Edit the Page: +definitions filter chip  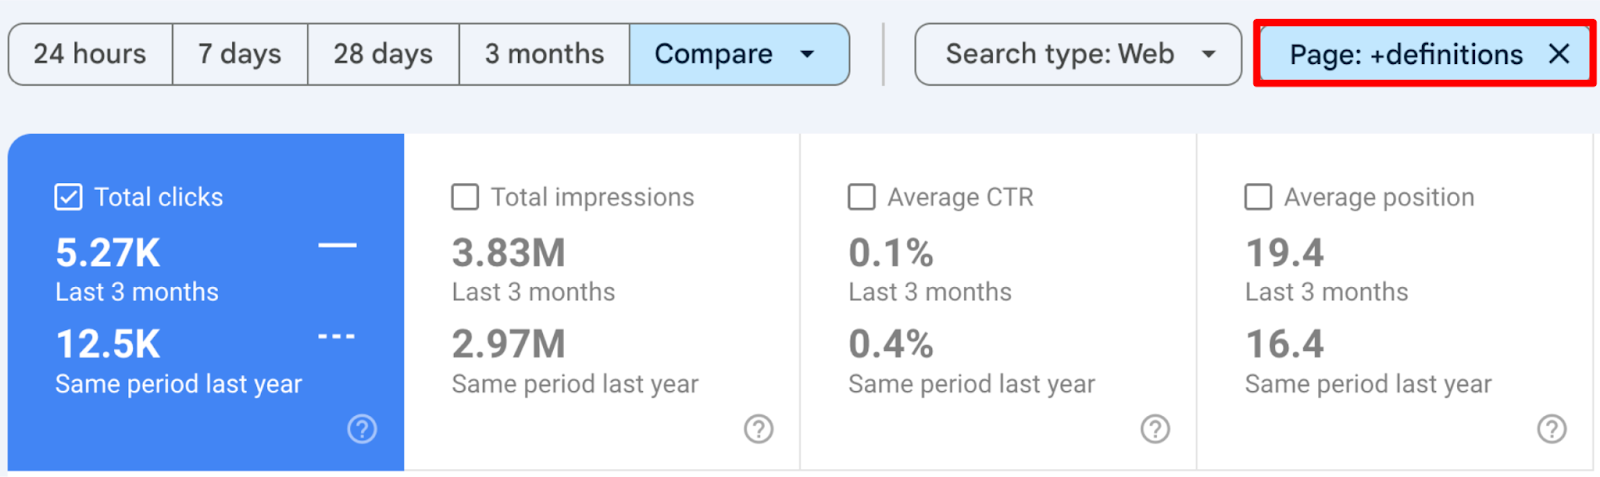[x=1405, y=54]
